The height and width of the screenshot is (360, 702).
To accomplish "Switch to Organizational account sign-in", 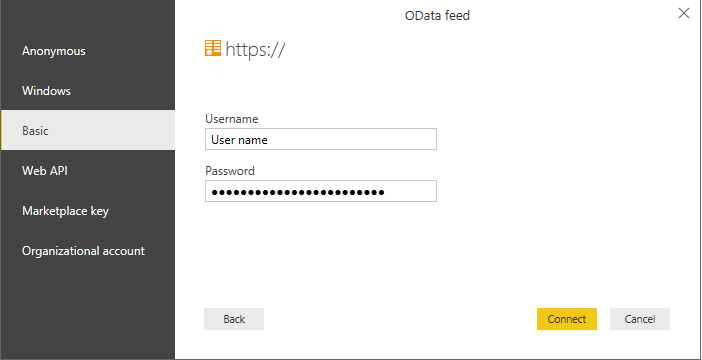I will pos(88,251).
